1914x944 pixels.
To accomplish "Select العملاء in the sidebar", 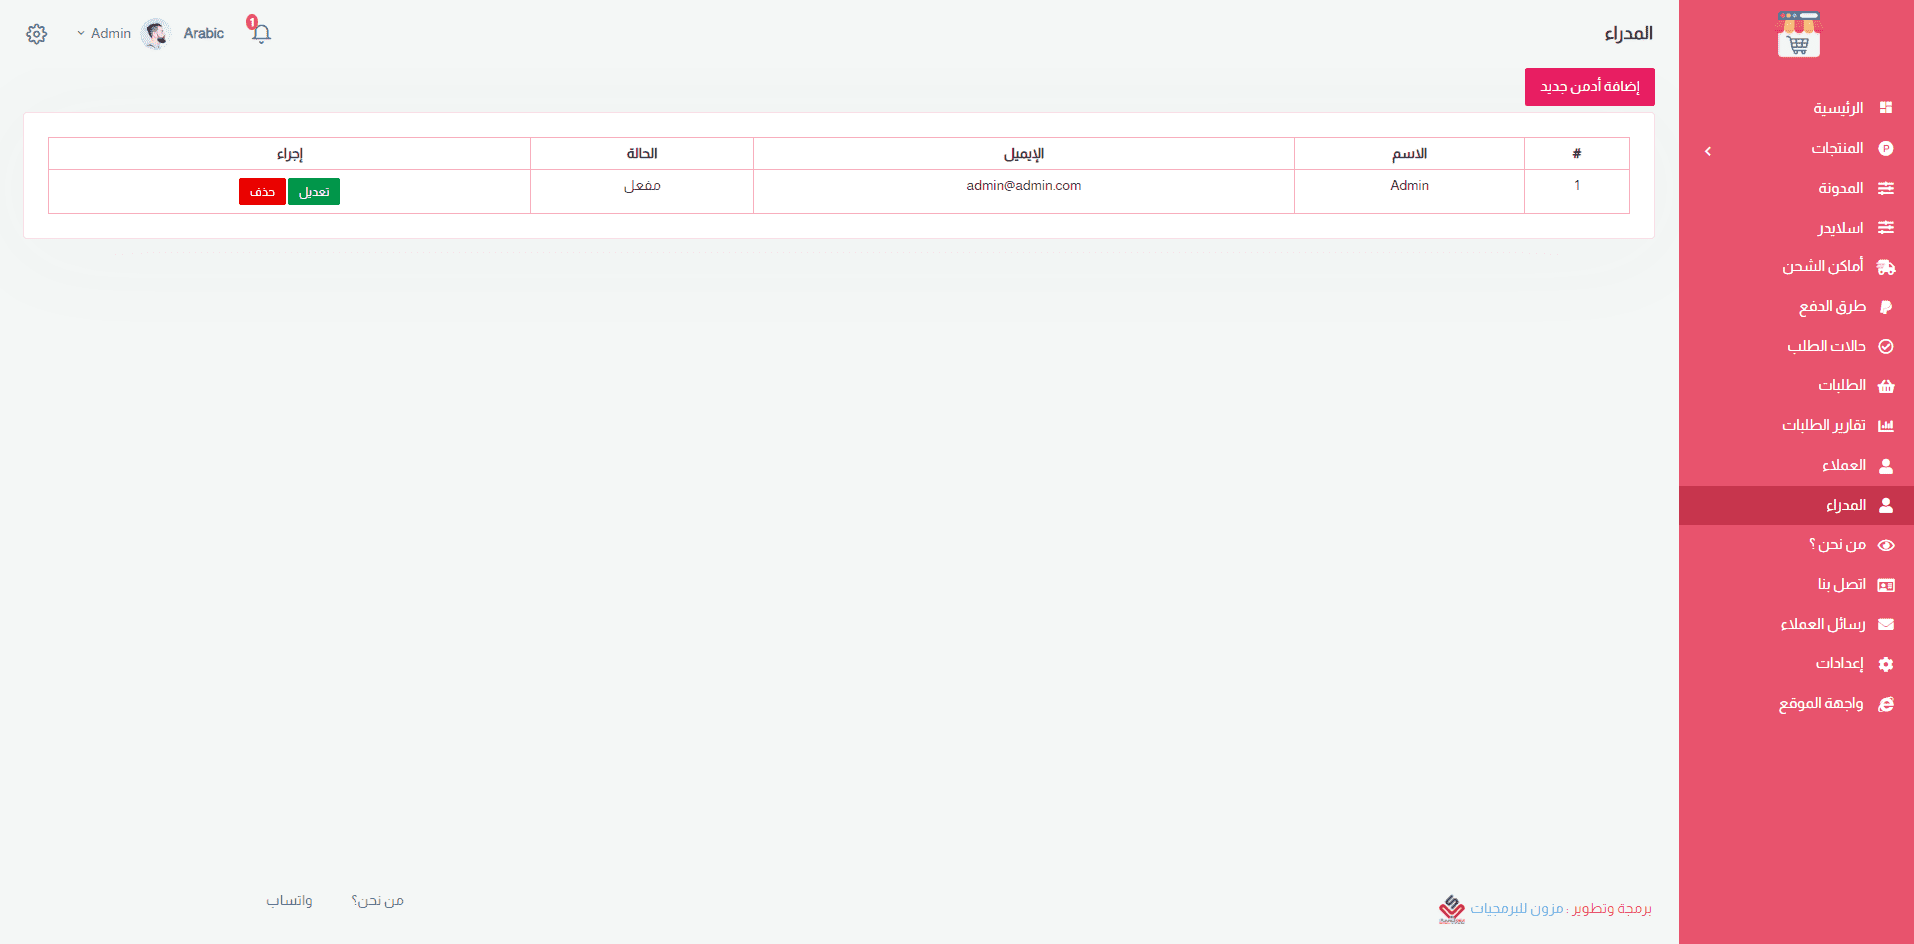I will (1843, 465).
